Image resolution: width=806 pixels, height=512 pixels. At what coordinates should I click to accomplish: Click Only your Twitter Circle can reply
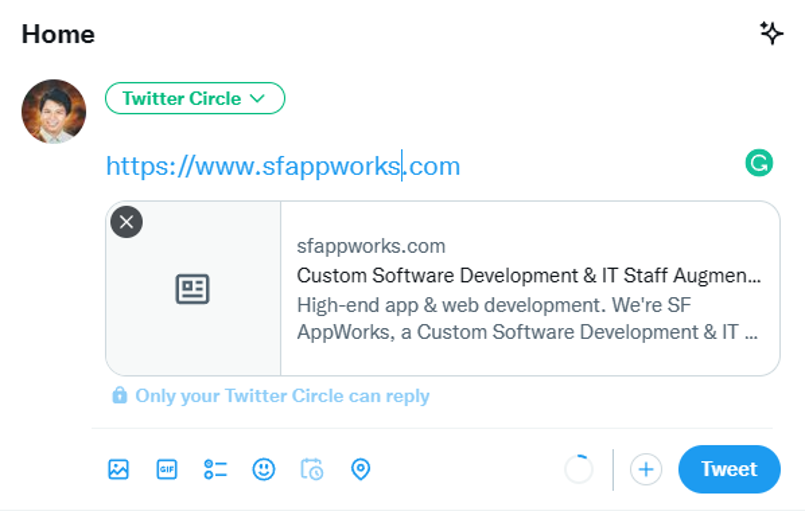pyautogui.click(x=282, y=396)
